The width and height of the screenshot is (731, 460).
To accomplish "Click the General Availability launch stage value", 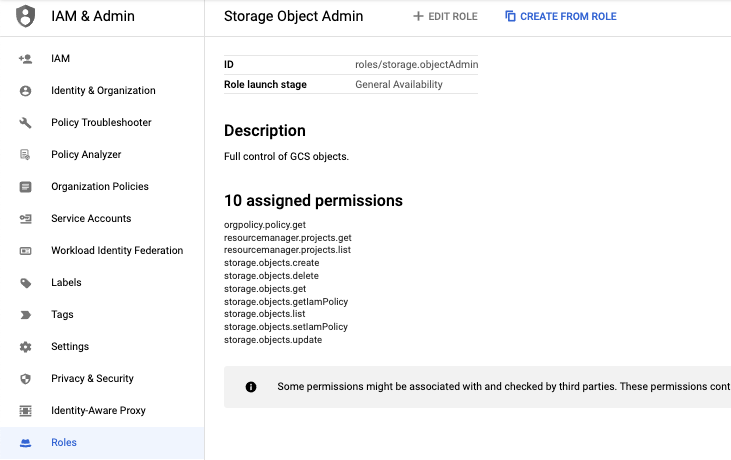I will point(399,85).
